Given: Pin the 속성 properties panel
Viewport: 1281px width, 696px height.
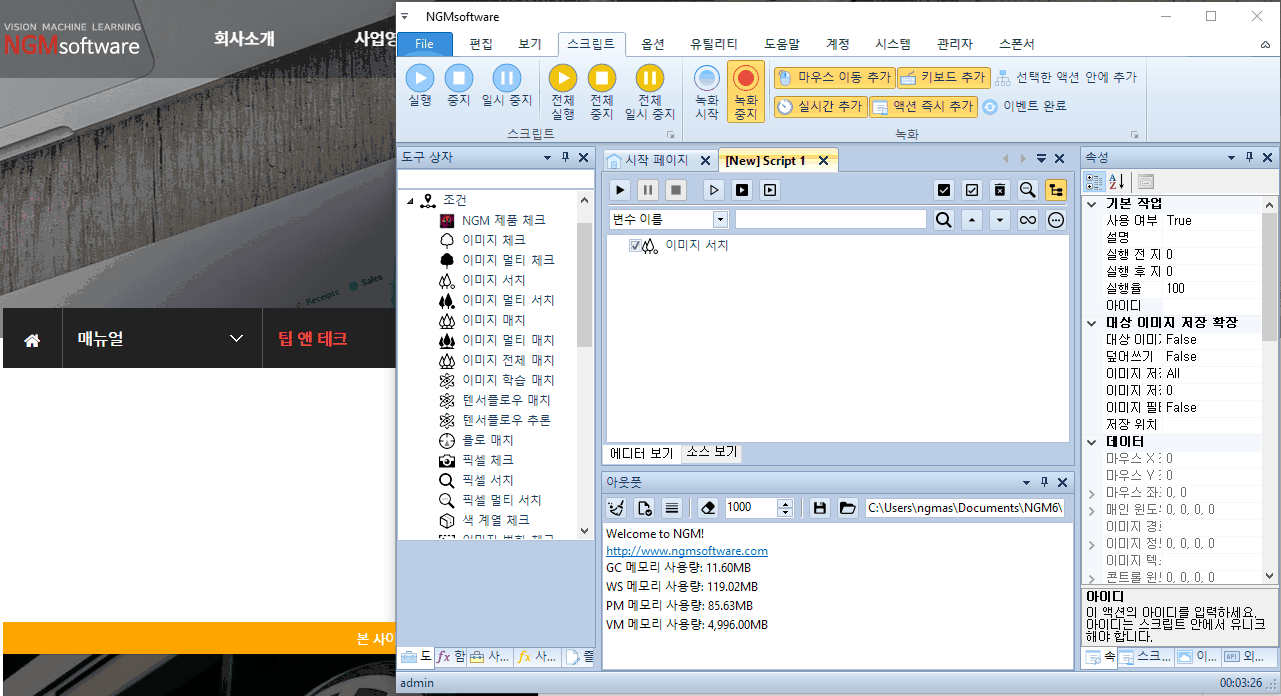Looking at the screenshot, I should coord(1249,158).
